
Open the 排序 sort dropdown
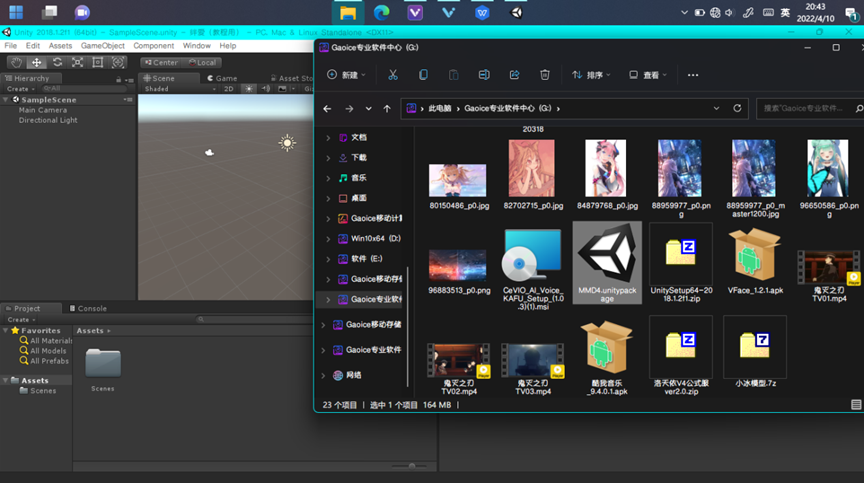tap(594, 75)
